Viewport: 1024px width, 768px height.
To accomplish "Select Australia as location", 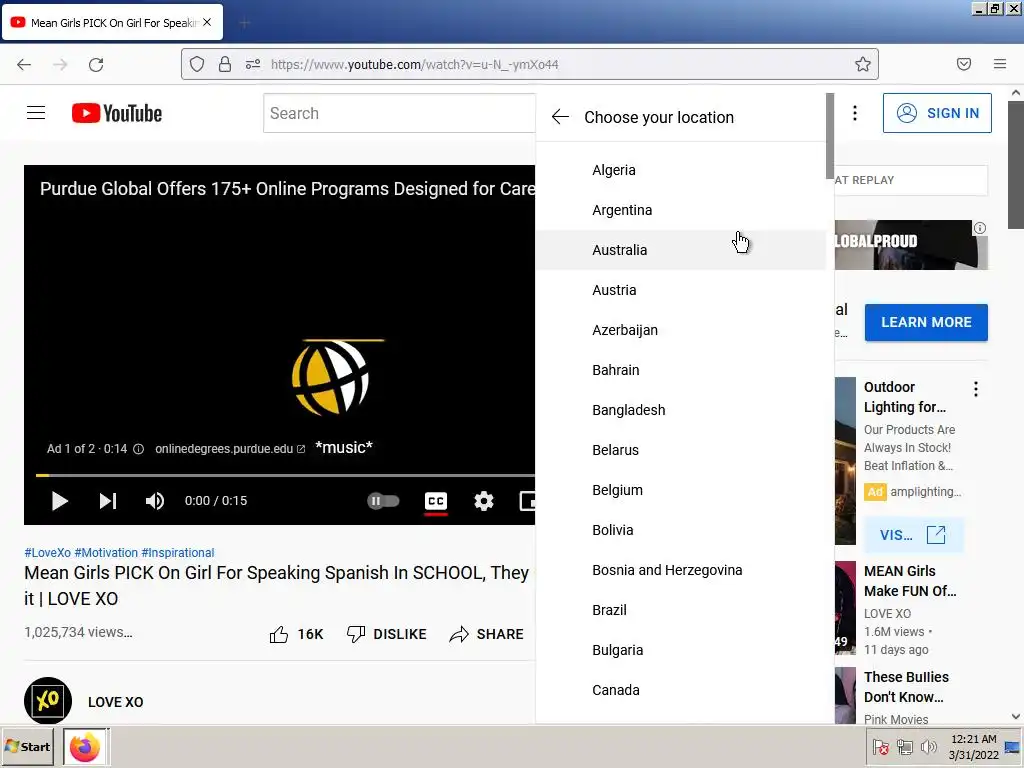I will tap(680, 250).
